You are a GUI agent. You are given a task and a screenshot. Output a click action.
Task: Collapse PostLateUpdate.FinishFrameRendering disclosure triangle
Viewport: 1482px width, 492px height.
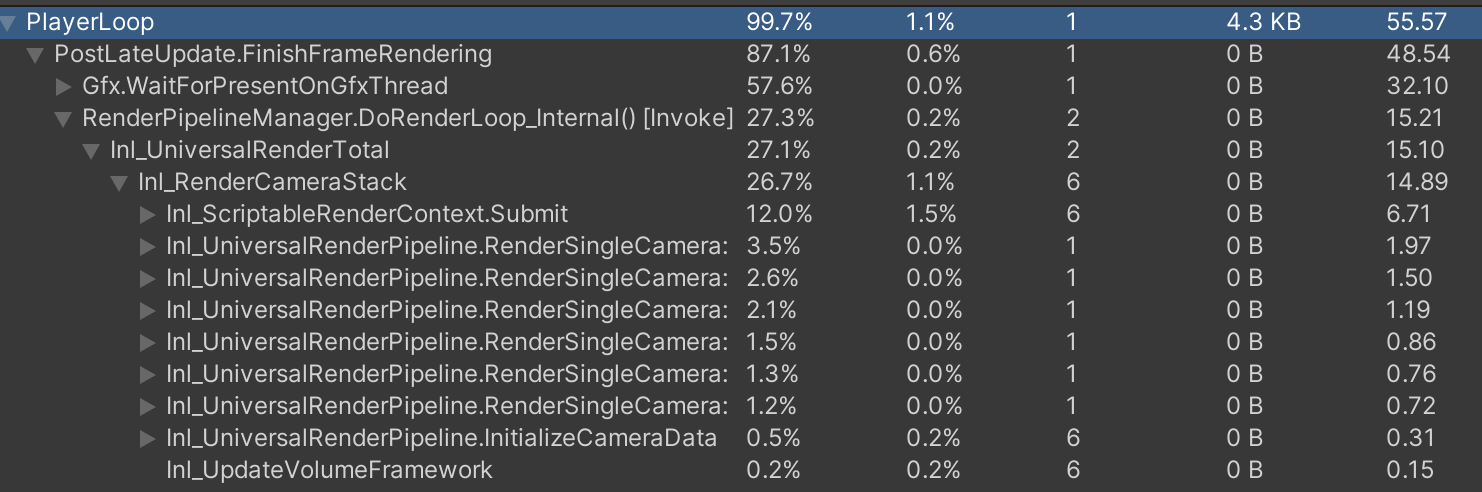[36, 54]
